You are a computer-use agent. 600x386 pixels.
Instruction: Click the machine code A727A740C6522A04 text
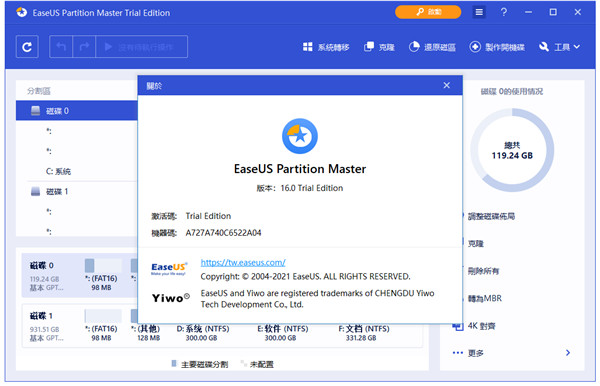pyautogui.click(x=223, y=233)
